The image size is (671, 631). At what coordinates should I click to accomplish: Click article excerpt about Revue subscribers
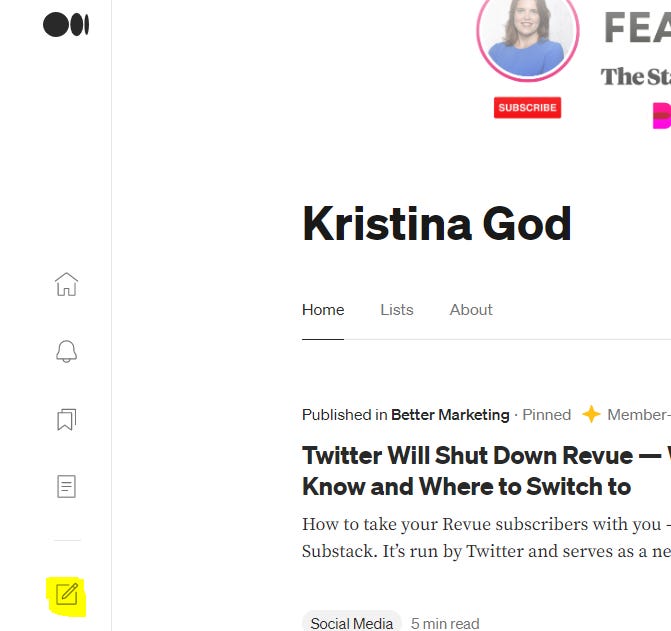pos(486,537)
